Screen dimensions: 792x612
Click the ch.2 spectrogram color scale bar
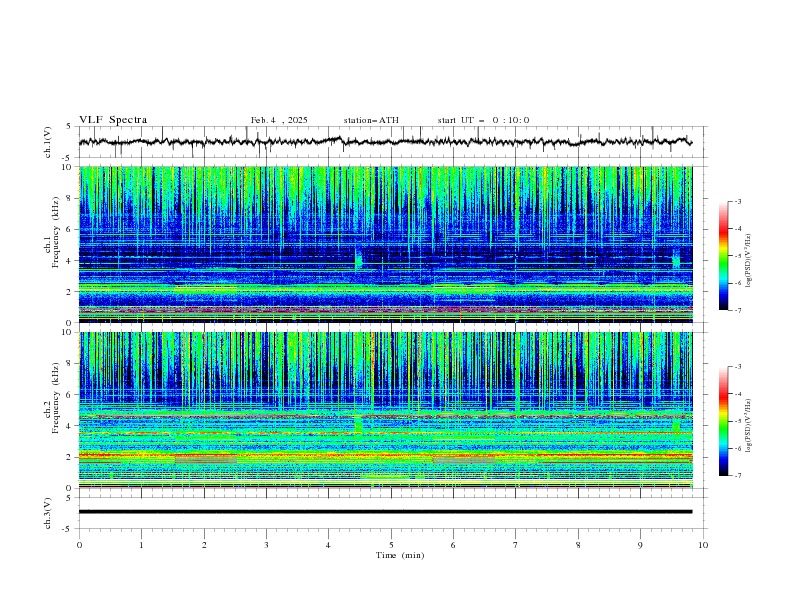point(723,421)
